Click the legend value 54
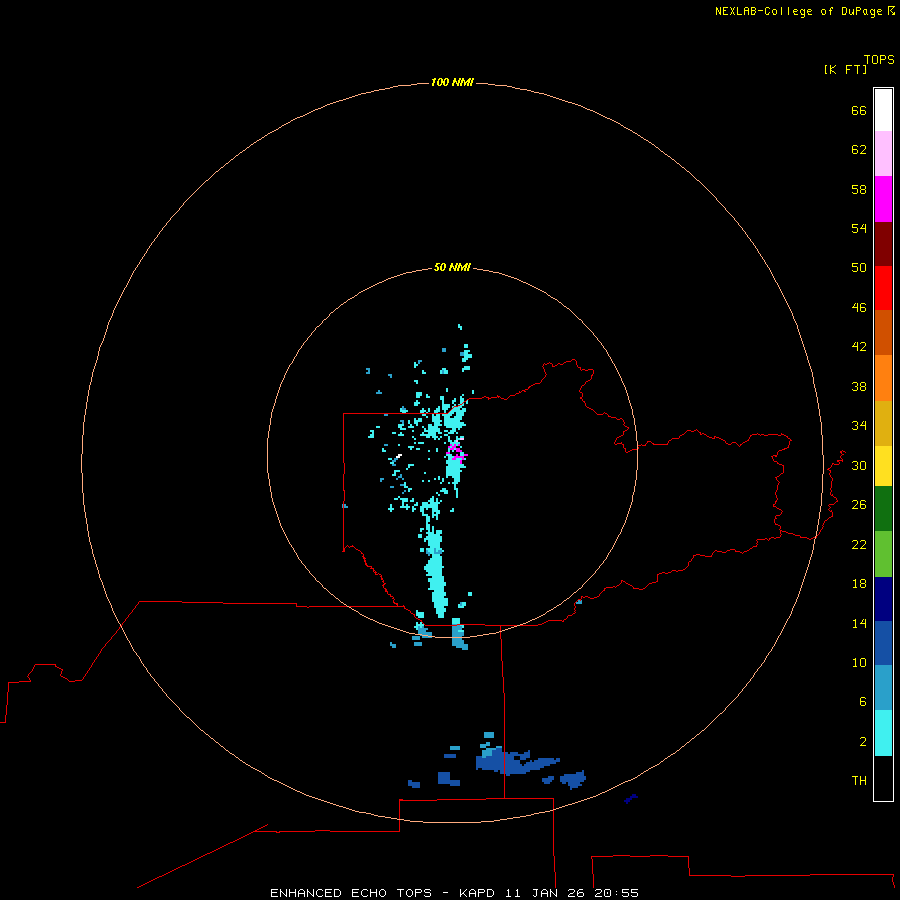The width and height of the screenshot is (900, 900). pyautogui.click(x=859, y=228)
